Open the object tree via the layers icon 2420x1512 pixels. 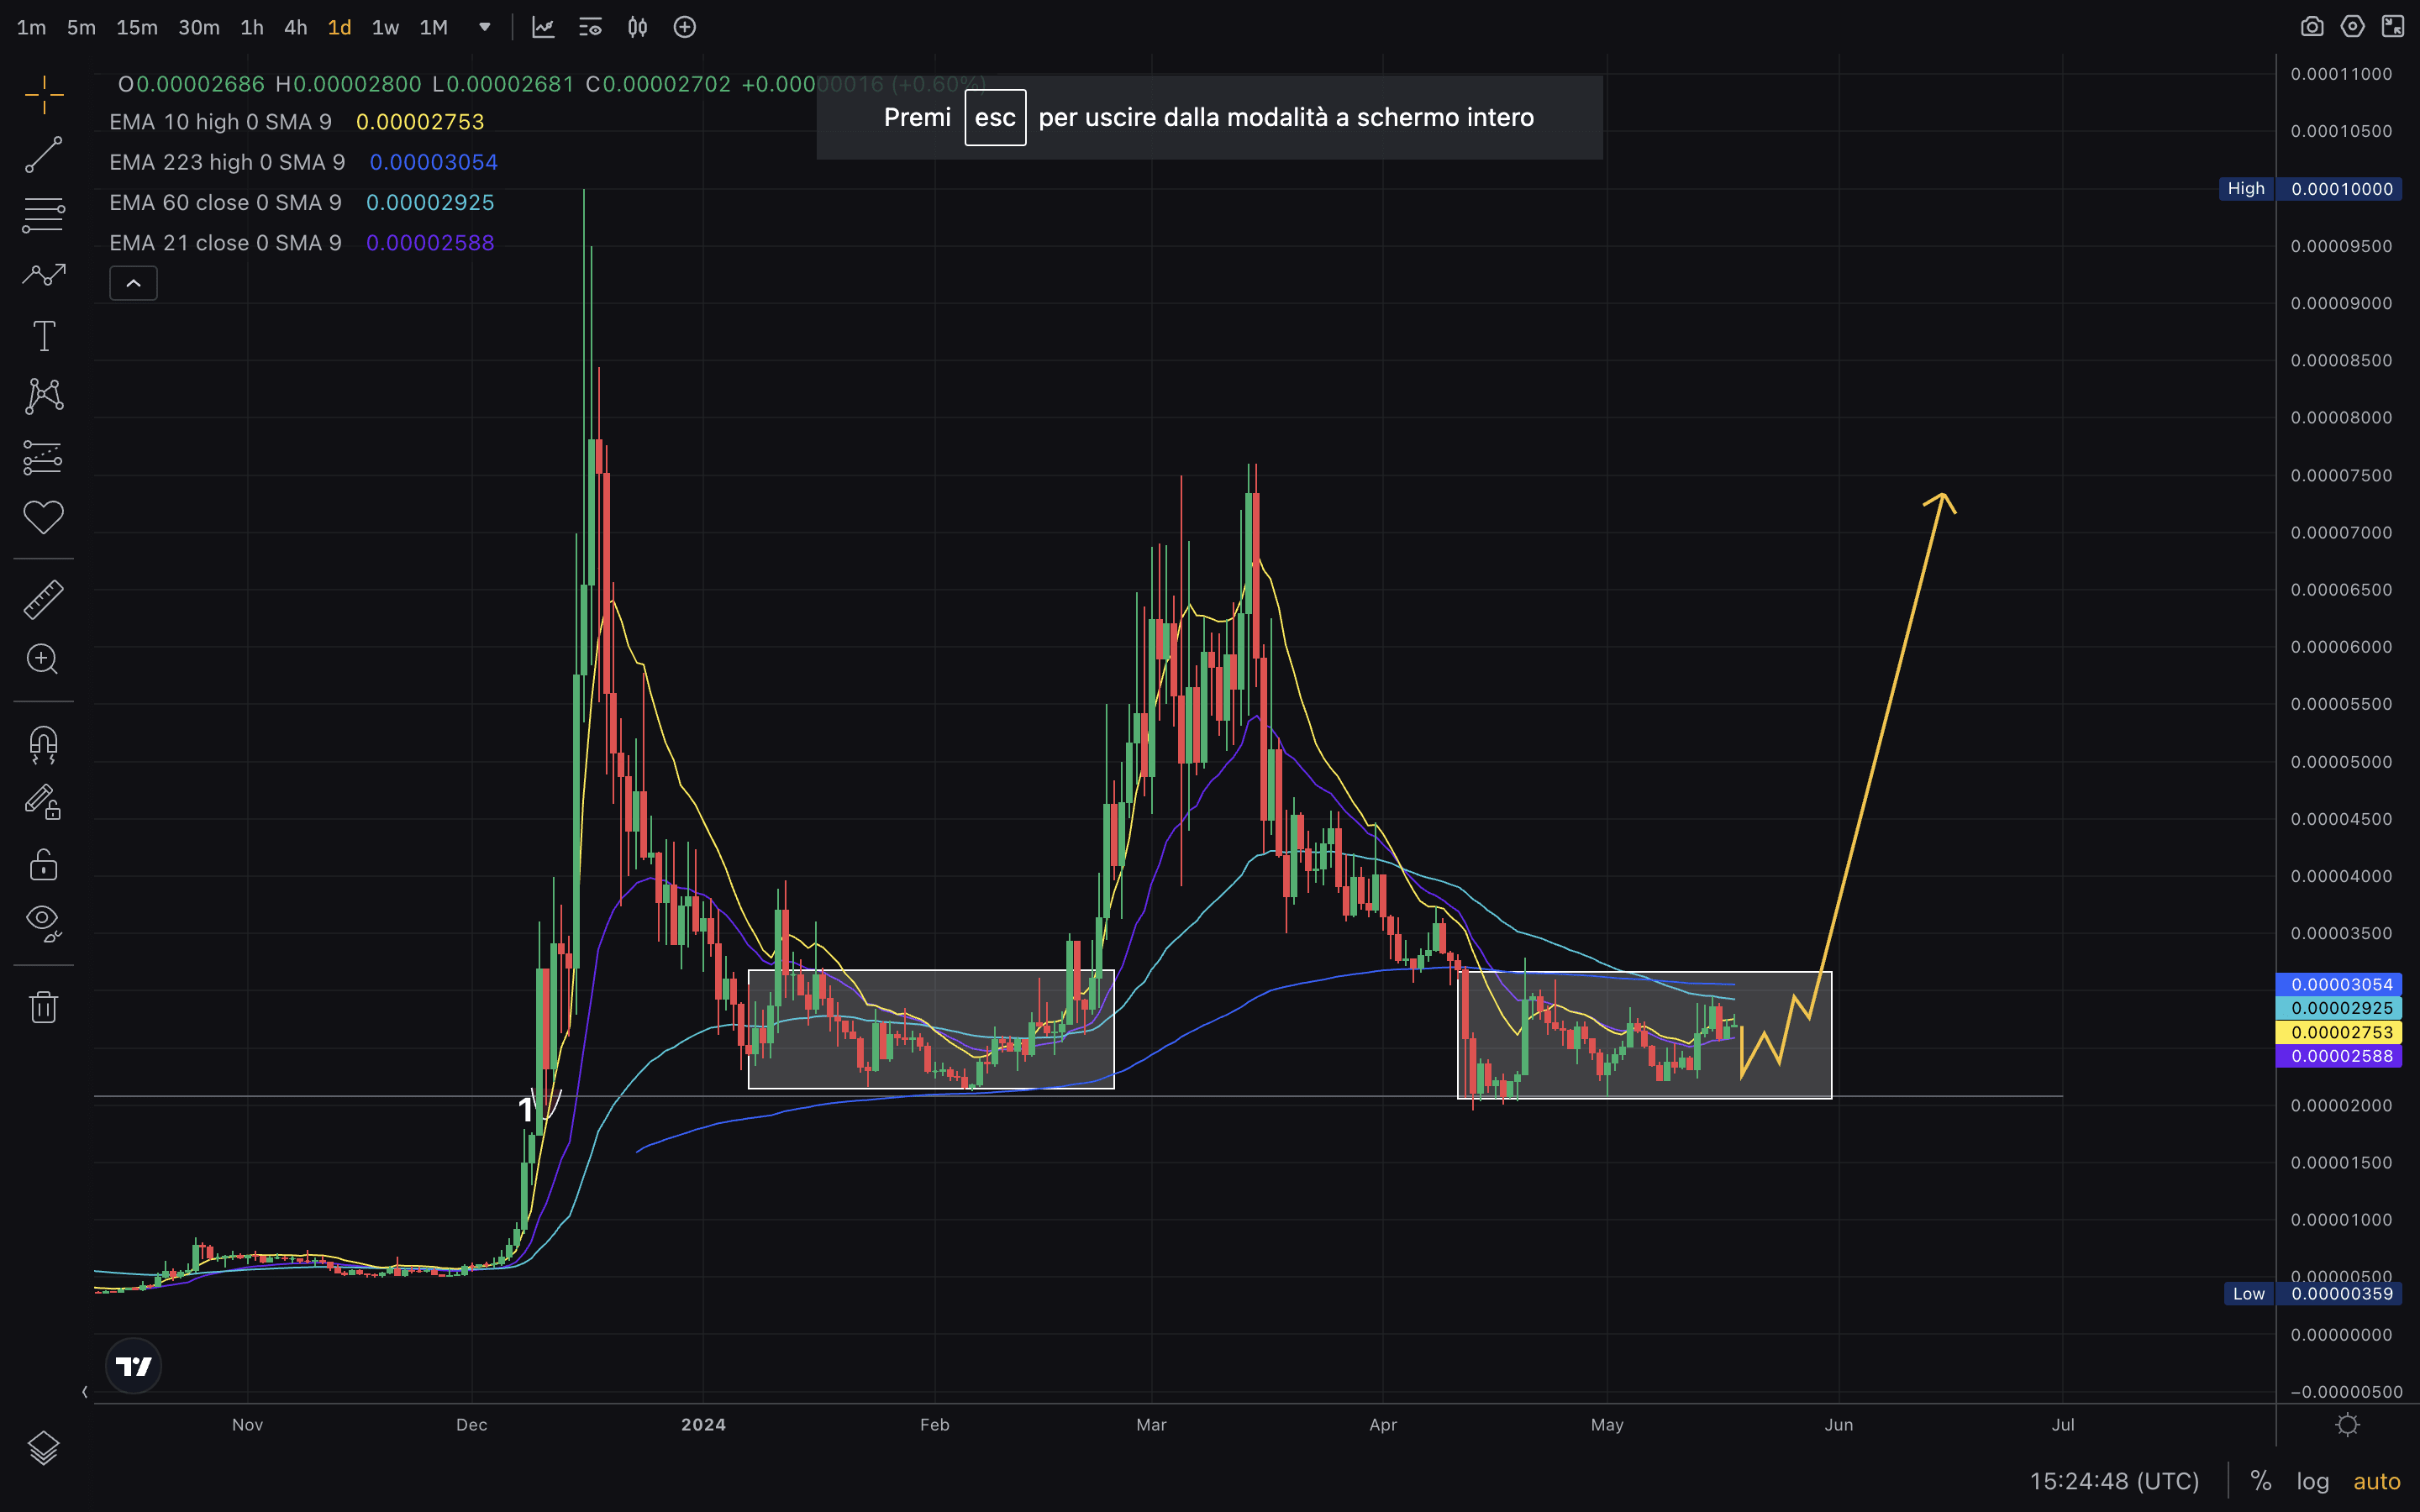(x=43, y=1447)
